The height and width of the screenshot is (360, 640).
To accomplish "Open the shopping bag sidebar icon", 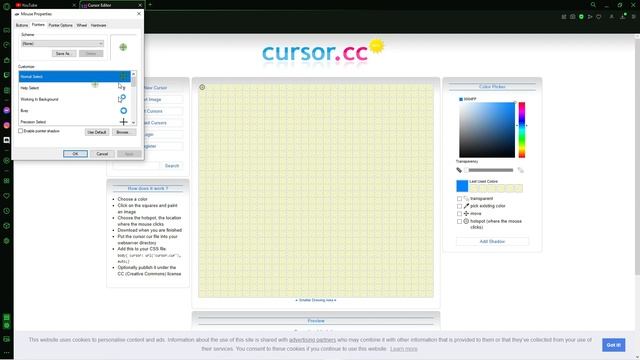I will [6, 60].
